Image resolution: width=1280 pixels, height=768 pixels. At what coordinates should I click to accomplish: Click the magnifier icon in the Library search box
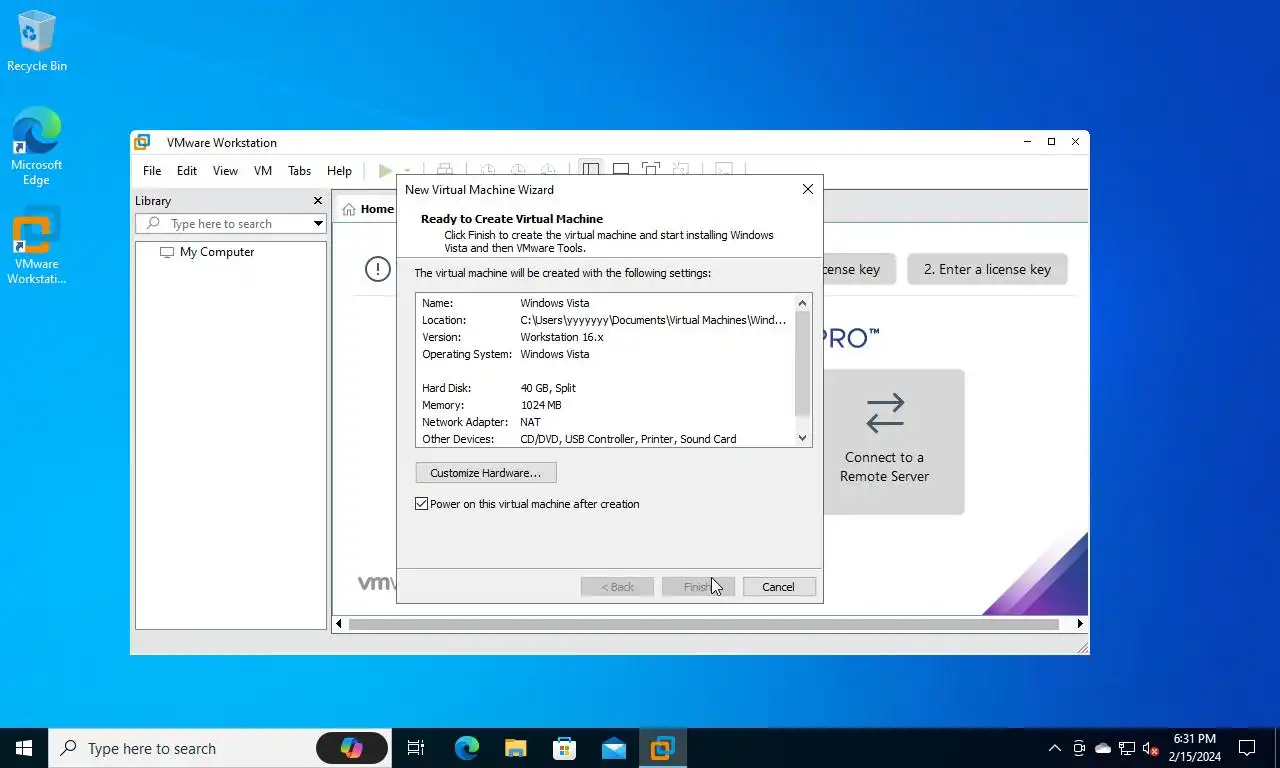point(153,224)
